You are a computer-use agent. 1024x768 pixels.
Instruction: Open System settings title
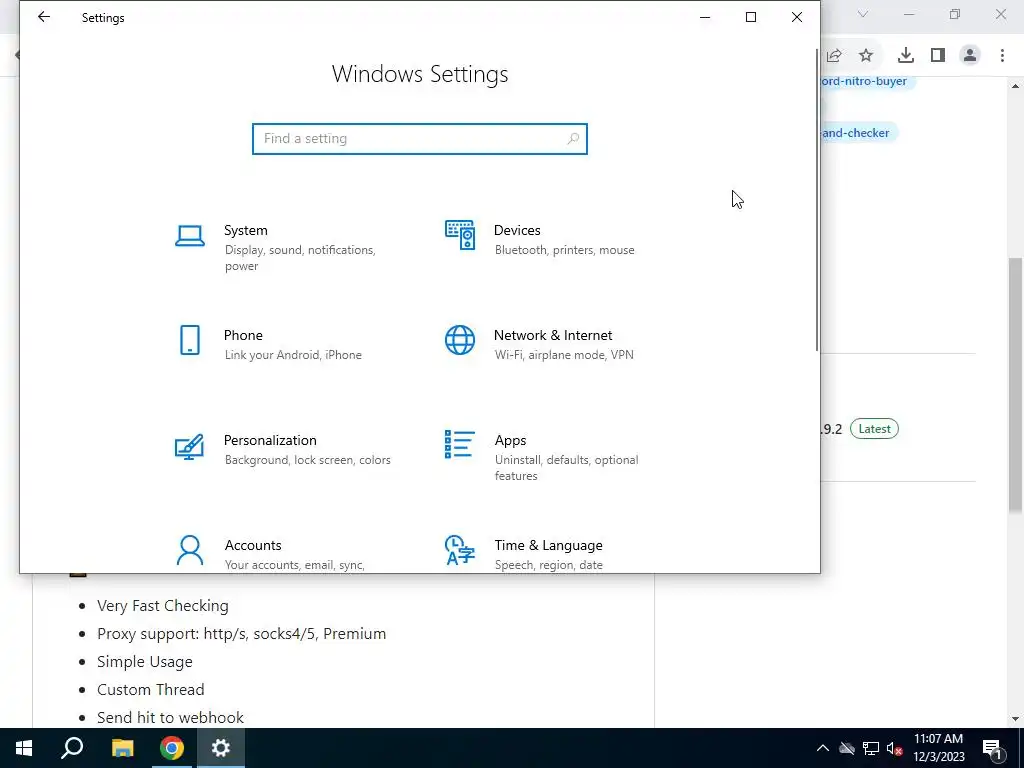coord(246,230)
